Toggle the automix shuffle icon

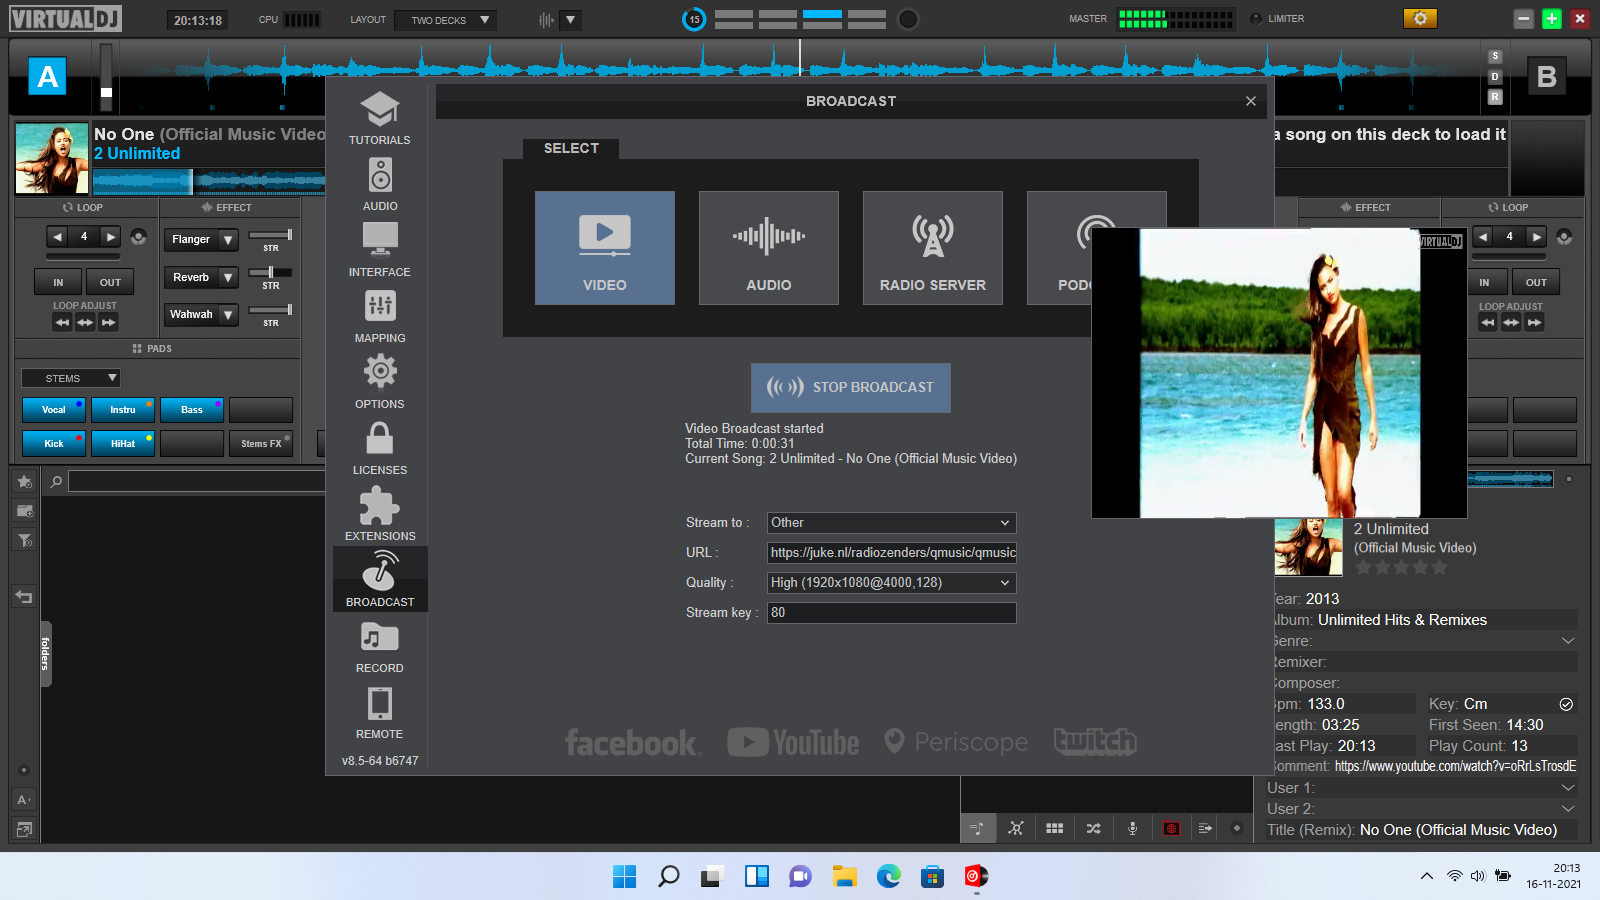(1094, 829)
